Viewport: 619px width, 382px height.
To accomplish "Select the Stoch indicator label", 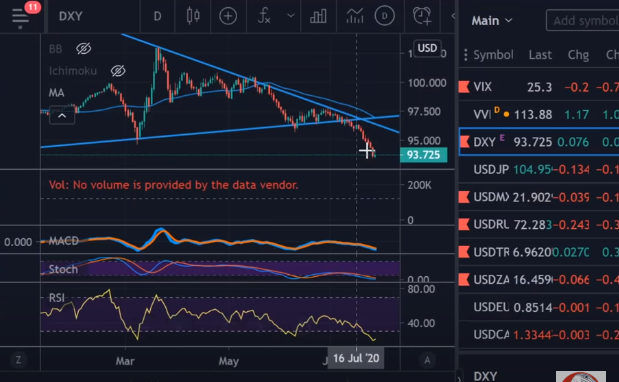I will coord(63,270).
